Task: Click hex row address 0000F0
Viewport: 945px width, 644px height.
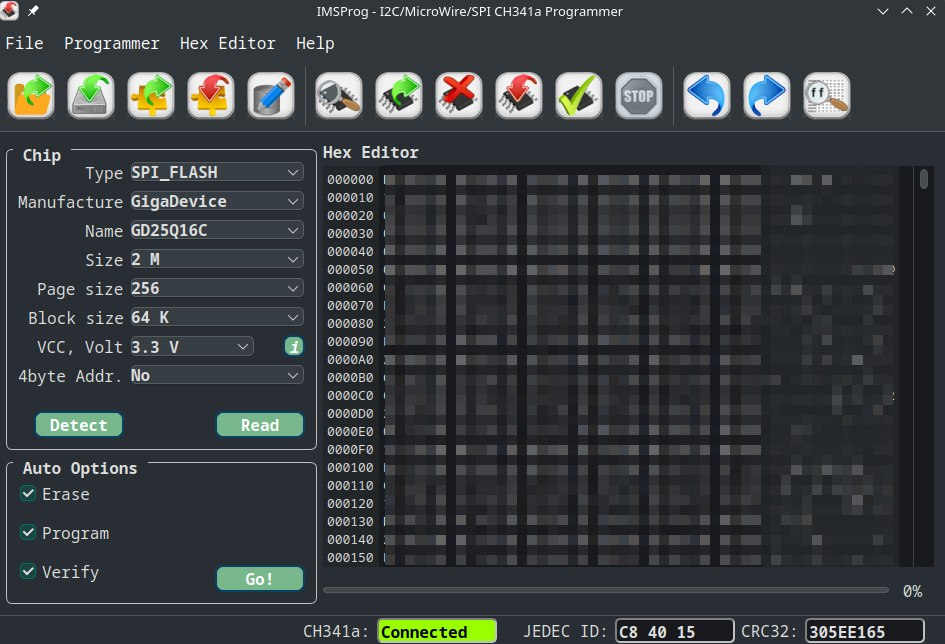Action: (350, 450)
